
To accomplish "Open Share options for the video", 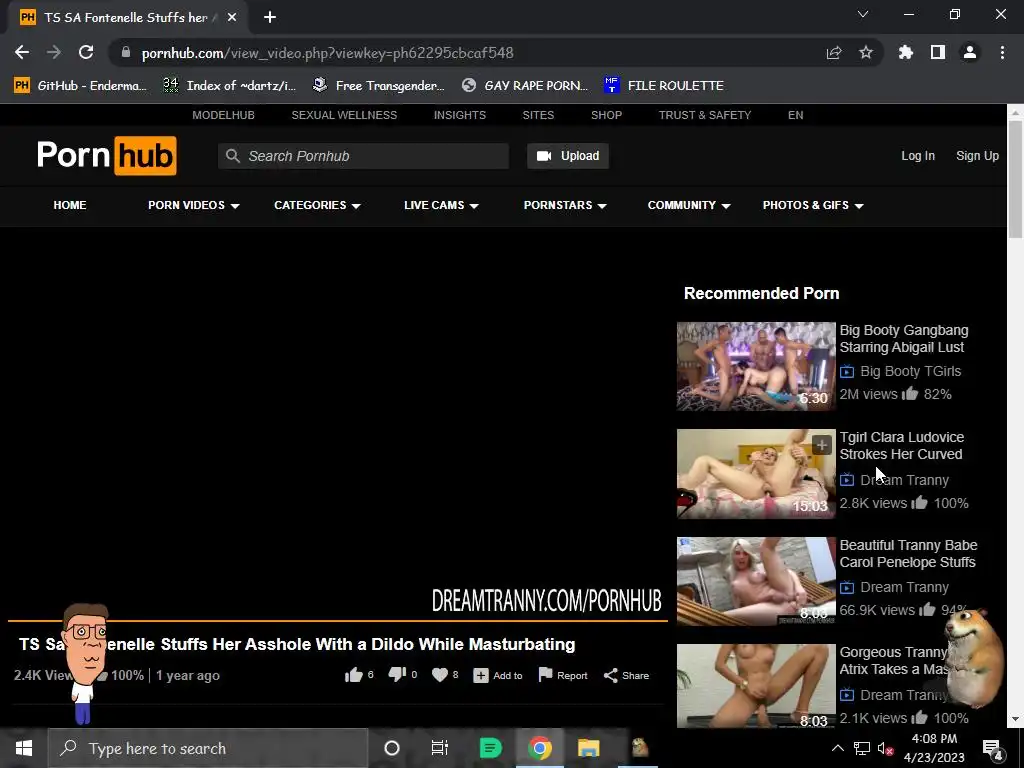I will (626, 675).
